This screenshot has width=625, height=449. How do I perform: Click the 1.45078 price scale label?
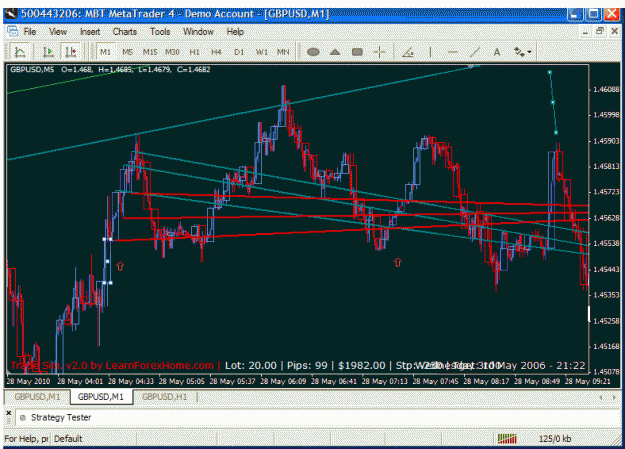point(606,372)
